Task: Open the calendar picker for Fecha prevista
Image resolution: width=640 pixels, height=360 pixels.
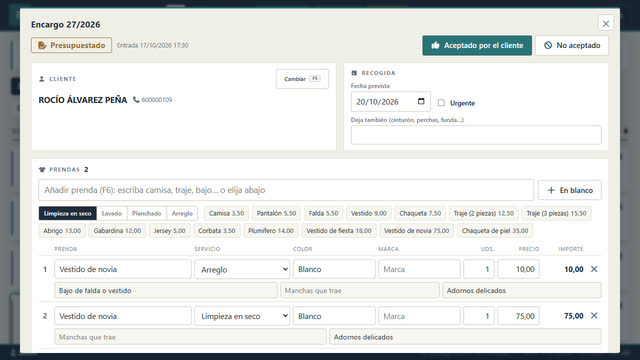Action: pos(421,101)
